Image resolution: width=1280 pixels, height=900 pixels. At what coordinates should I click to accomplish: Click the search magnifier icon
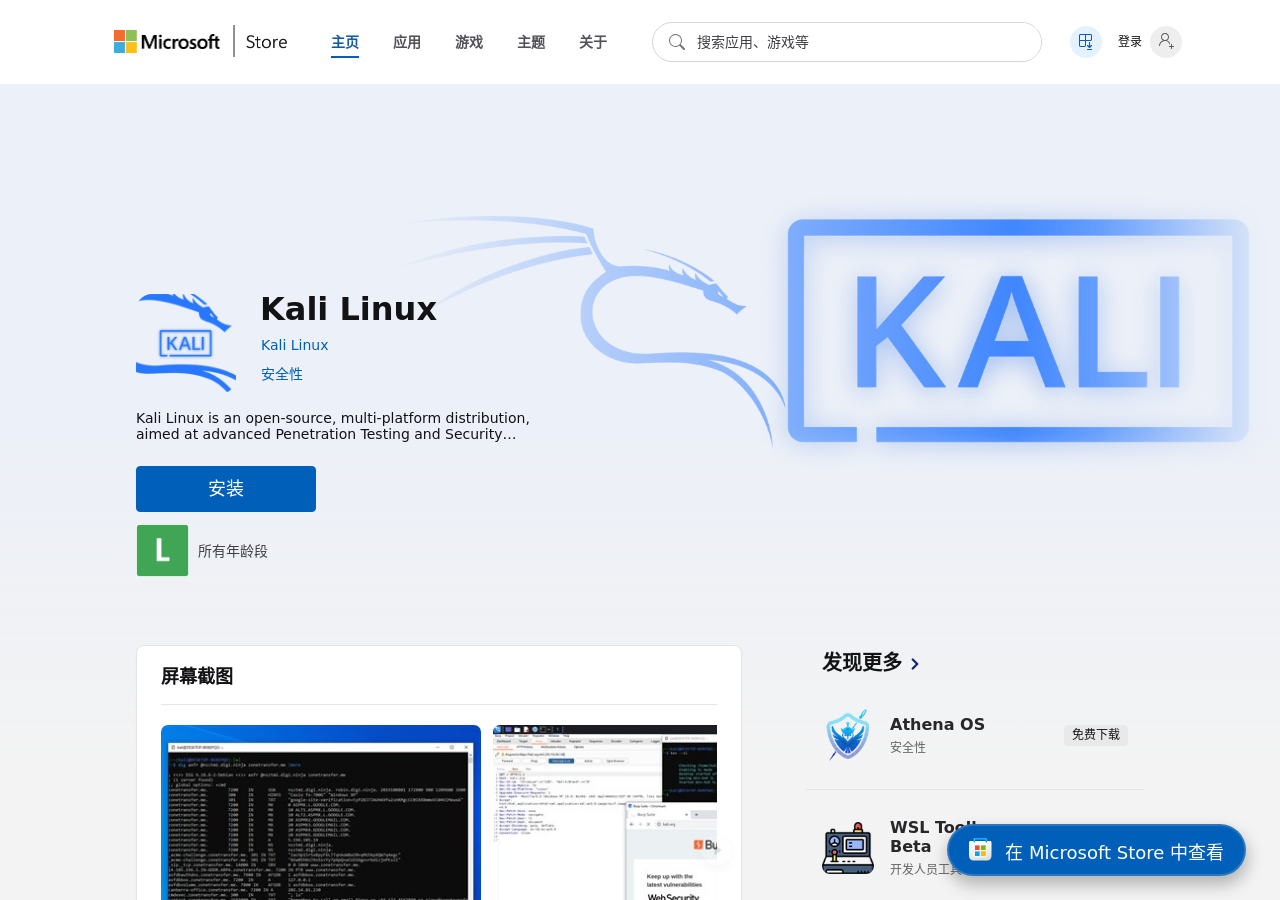coord(677,42)
